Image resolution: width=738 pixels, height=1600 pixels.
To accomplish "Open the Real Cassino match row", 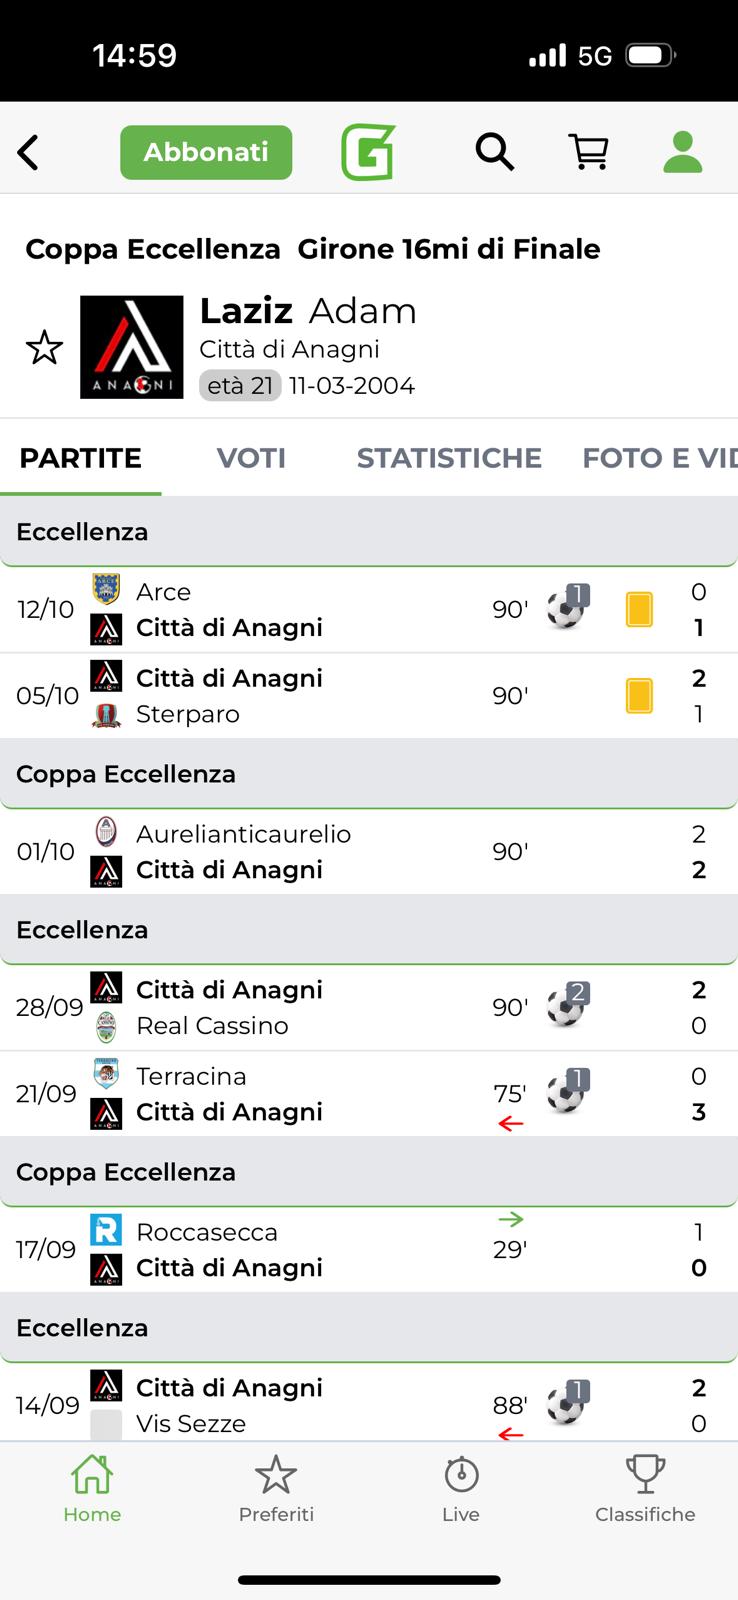I will pos(300,1008).
